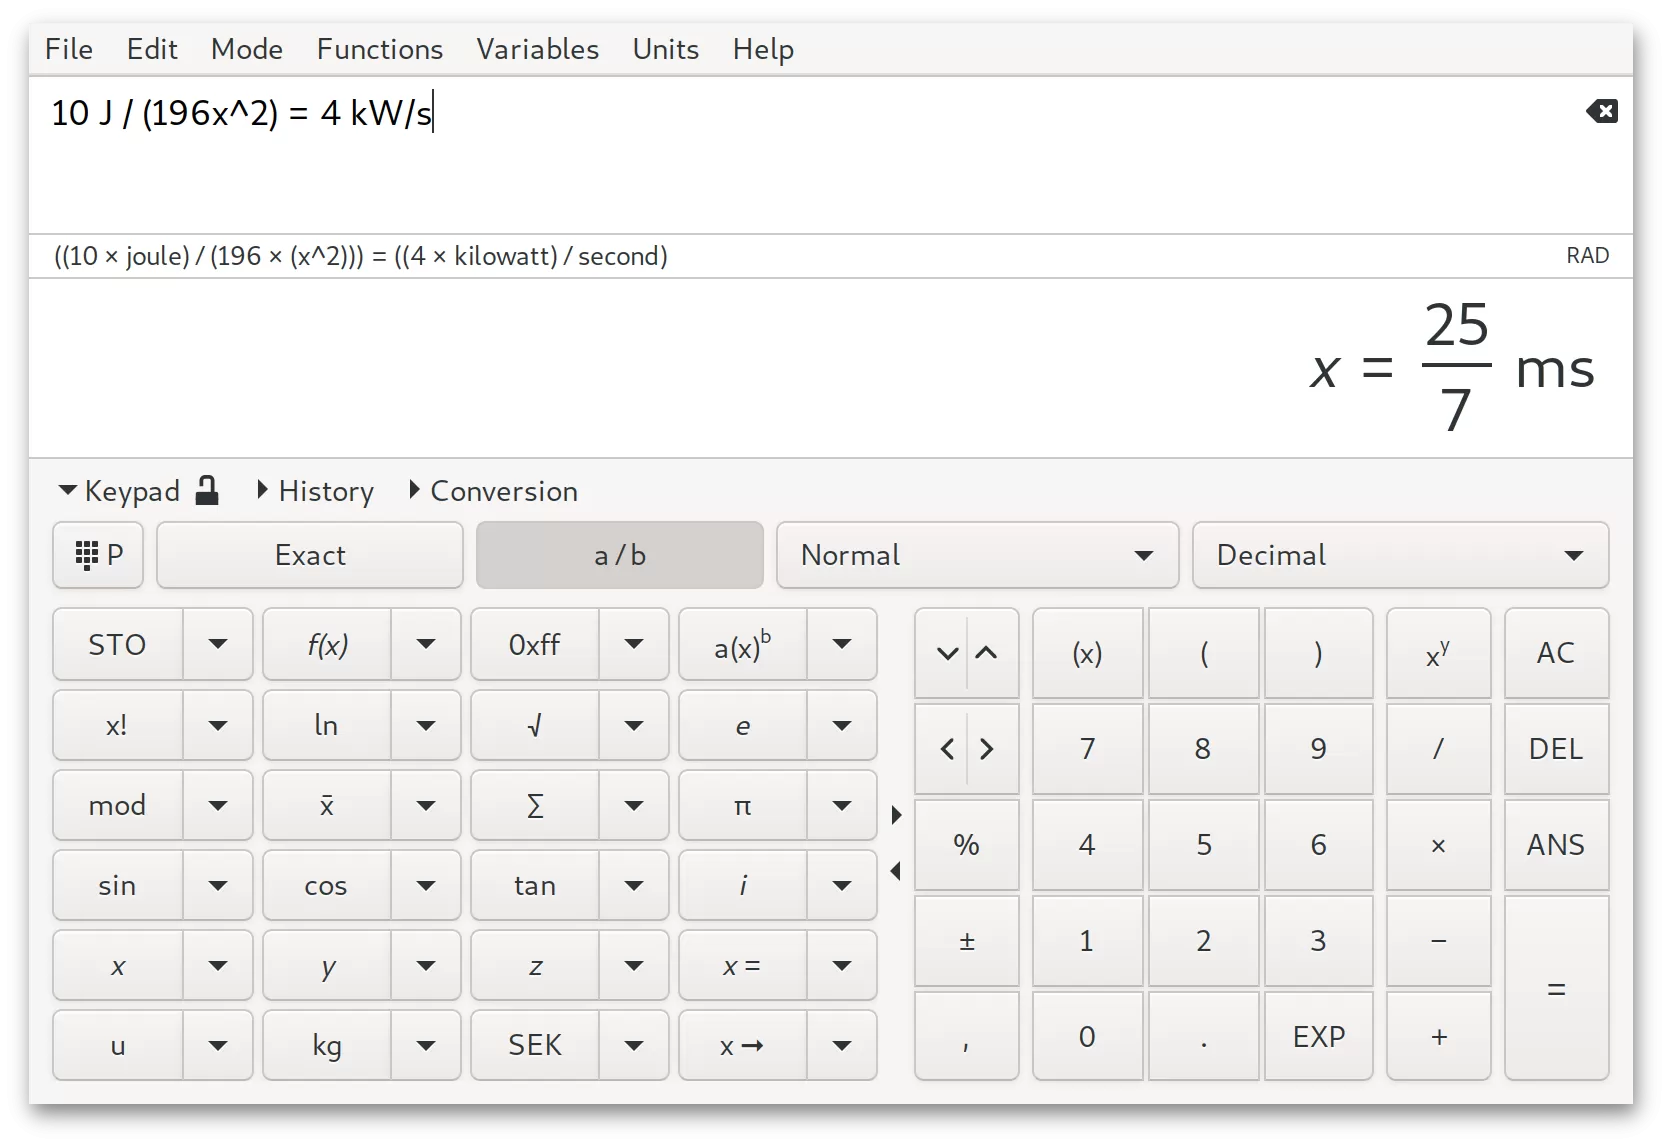The width and height of the screenshot is (1669, 1146).
Task: Toggle Exact calculation mode
Action: coord(309,555)
